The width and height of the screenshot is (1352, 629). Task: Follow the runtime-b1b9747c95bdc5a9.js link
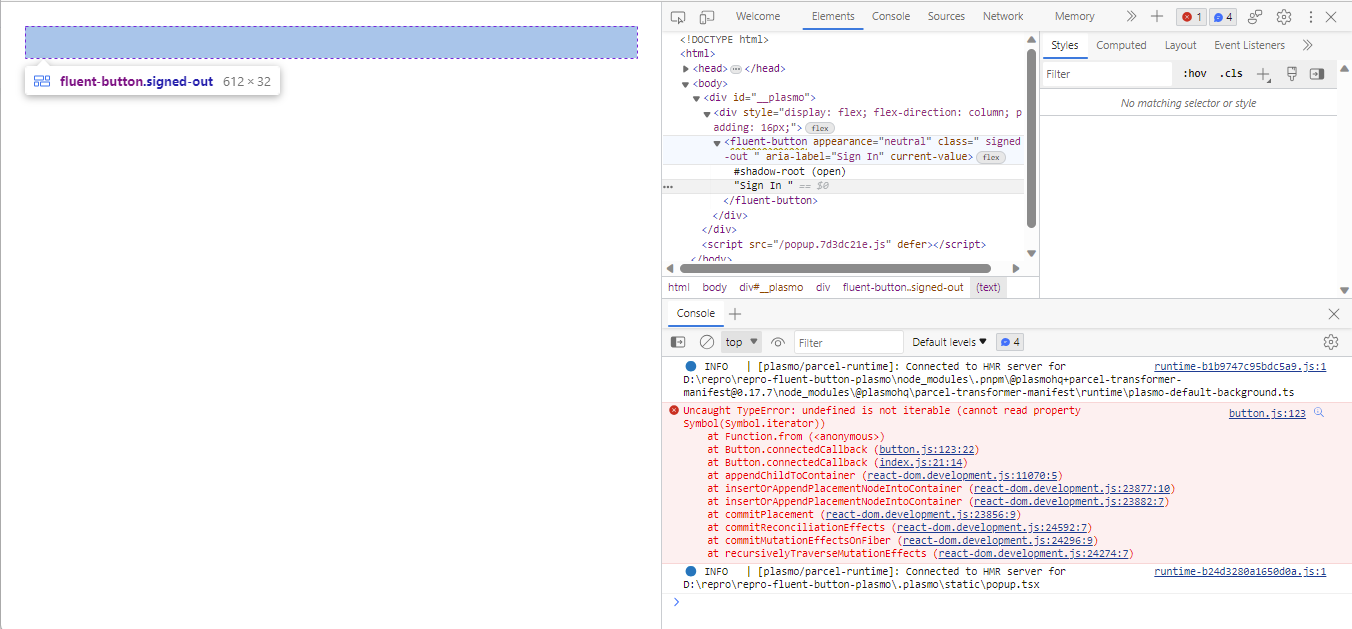[1240, 366]
